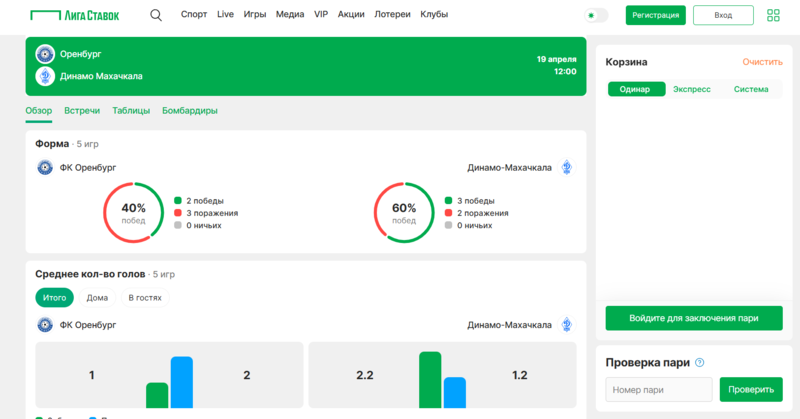The width and height of the screenshot is (800, 419).
Task: Click the Orenburg crest in match header
Action: 45,54
